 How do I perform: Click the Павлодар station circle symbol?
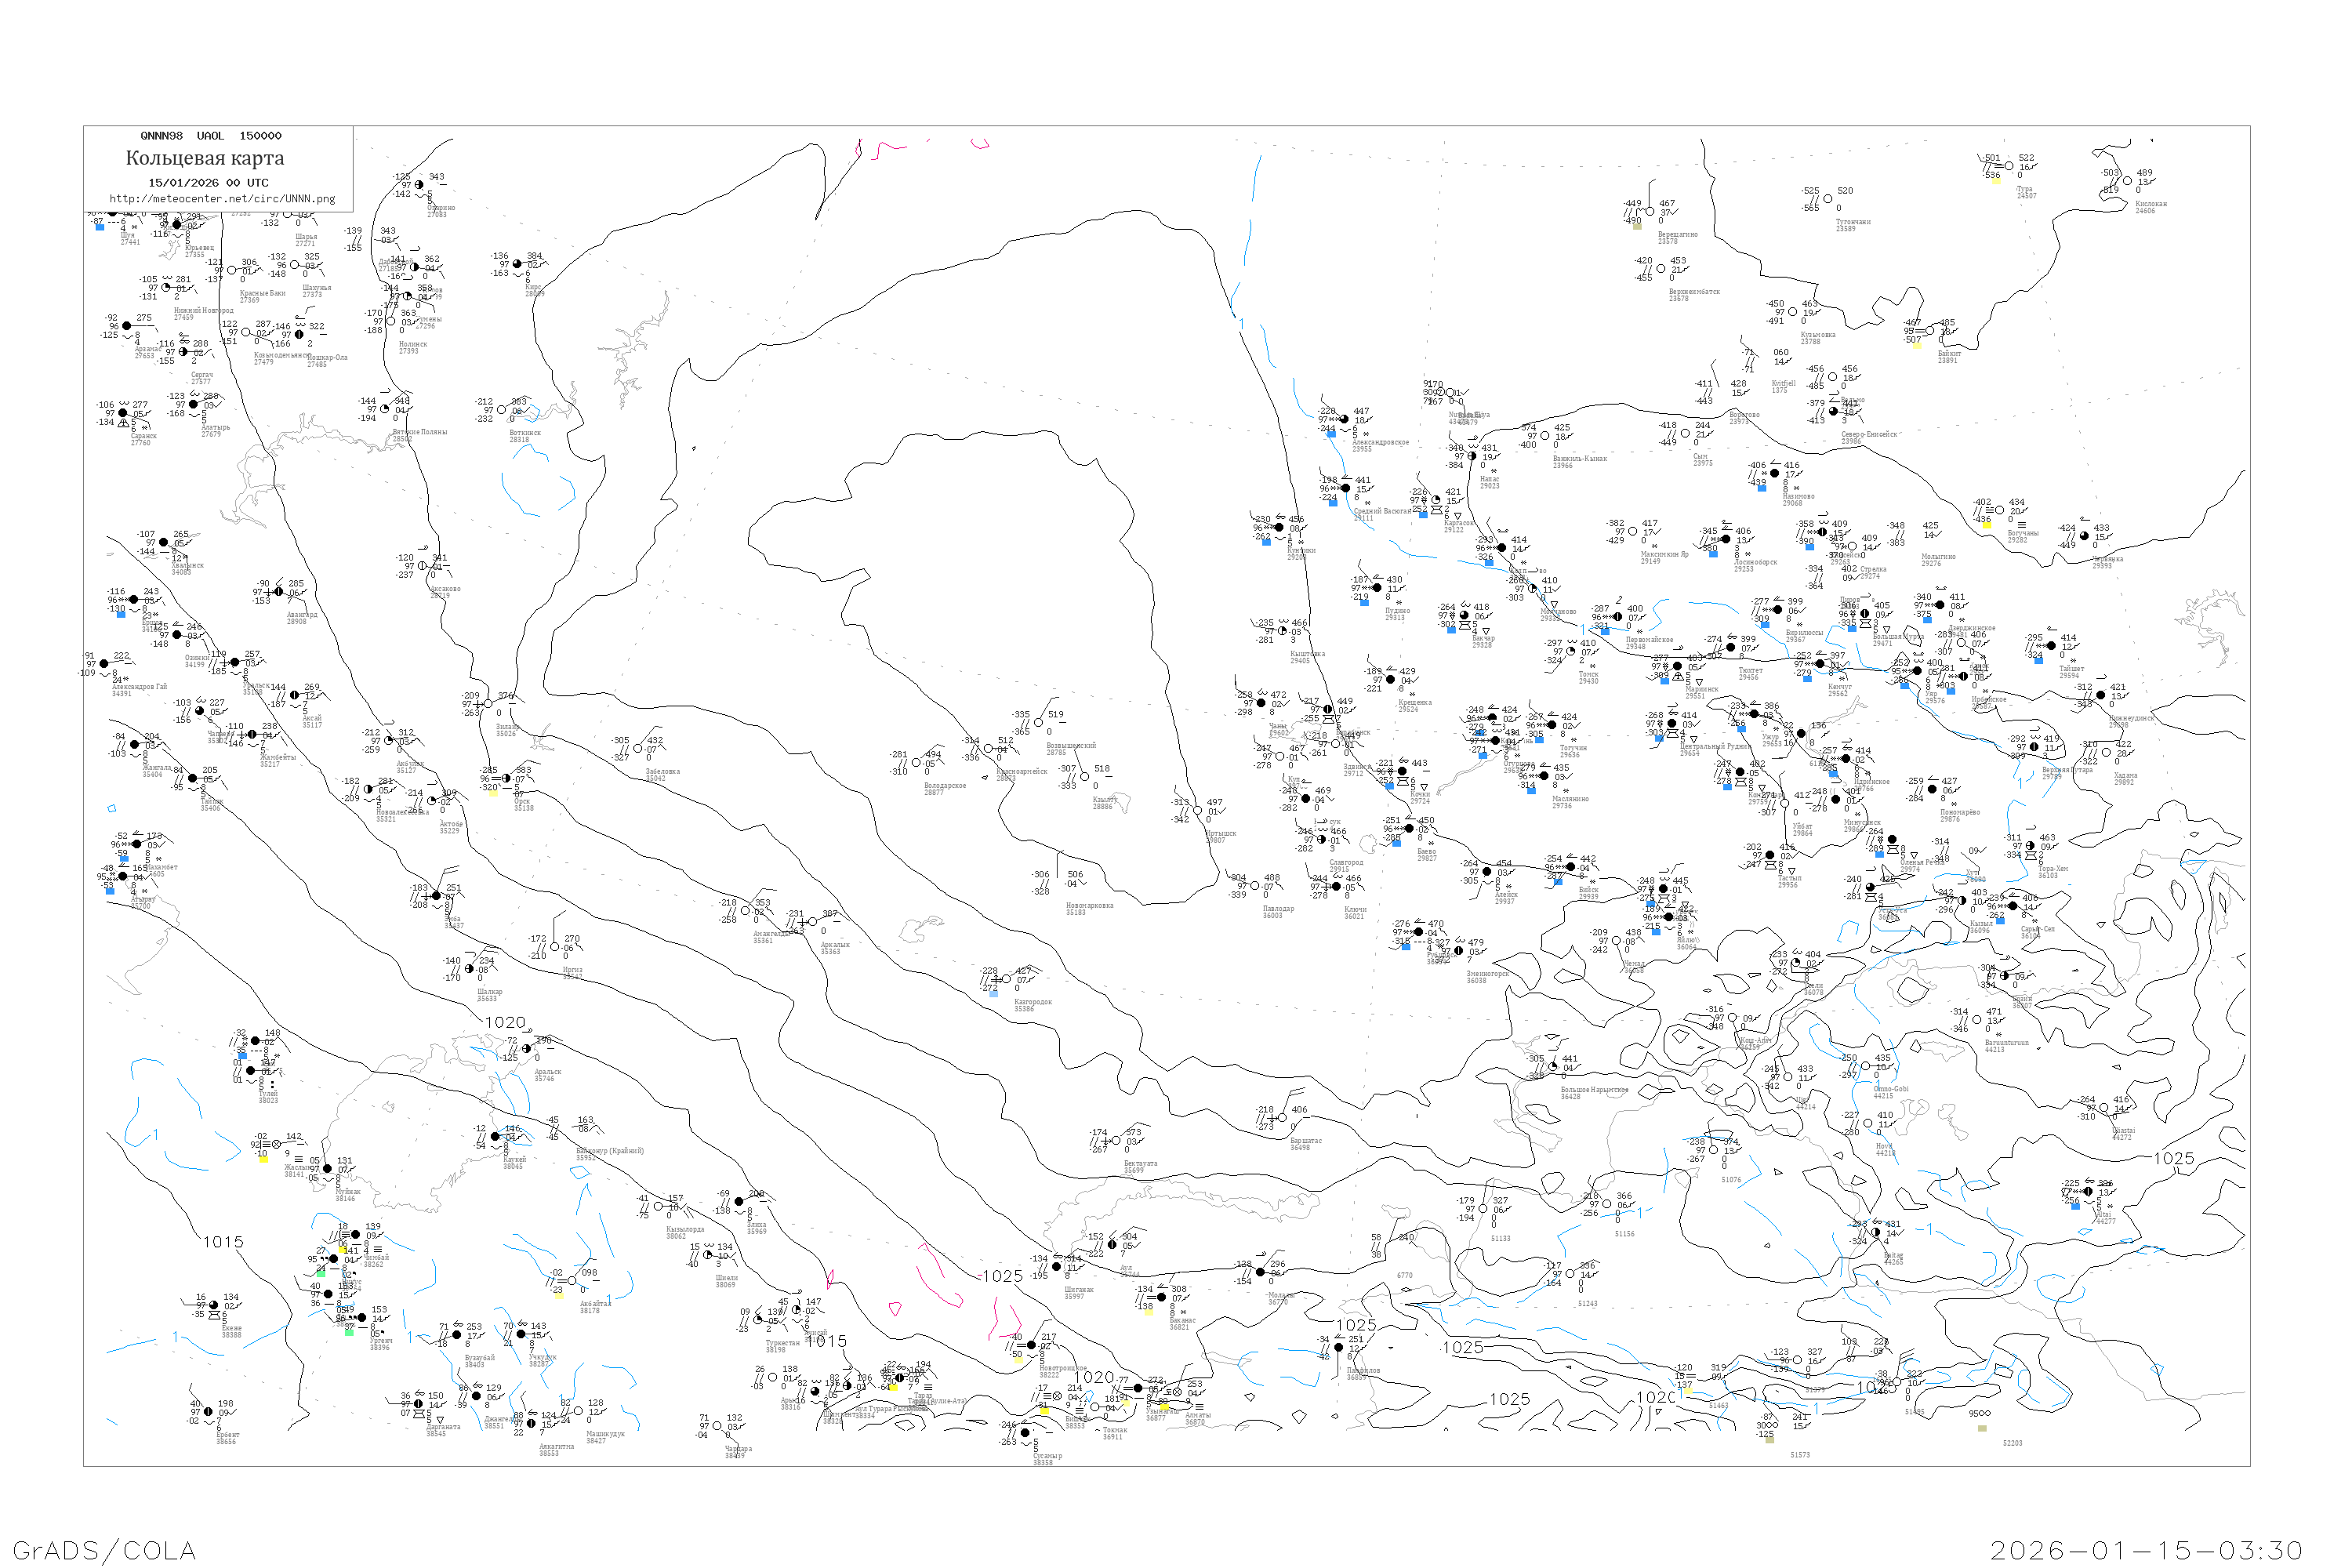(1256, 886)
